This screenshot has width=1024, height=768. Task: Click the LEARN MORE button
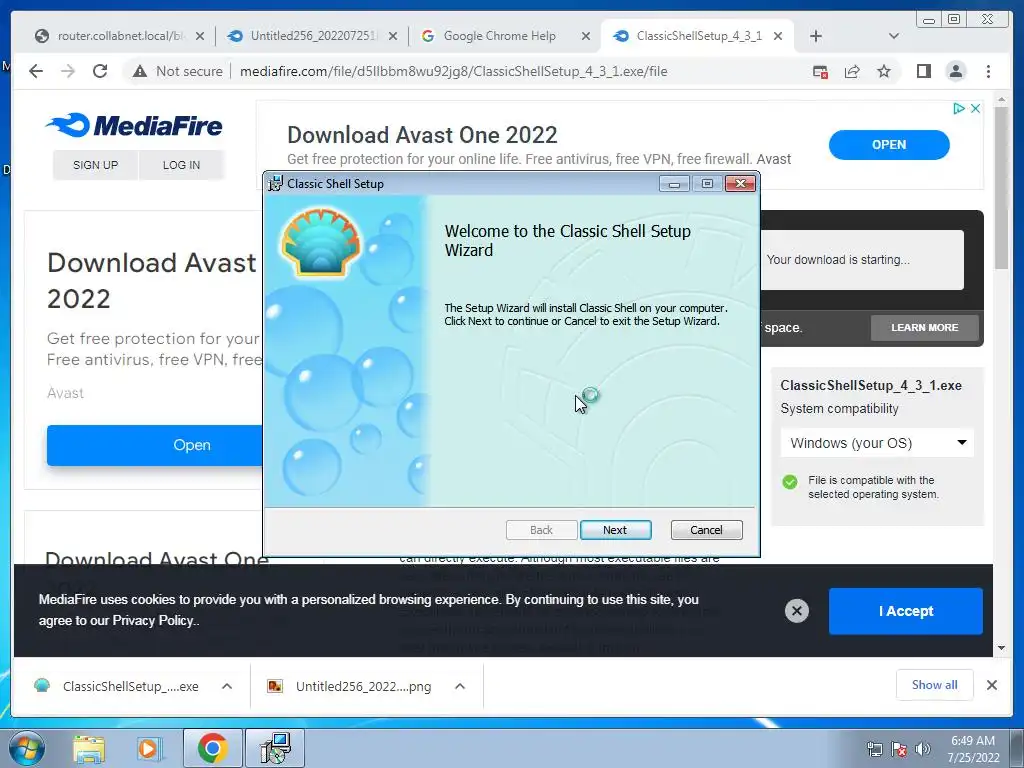coord(924,327)
